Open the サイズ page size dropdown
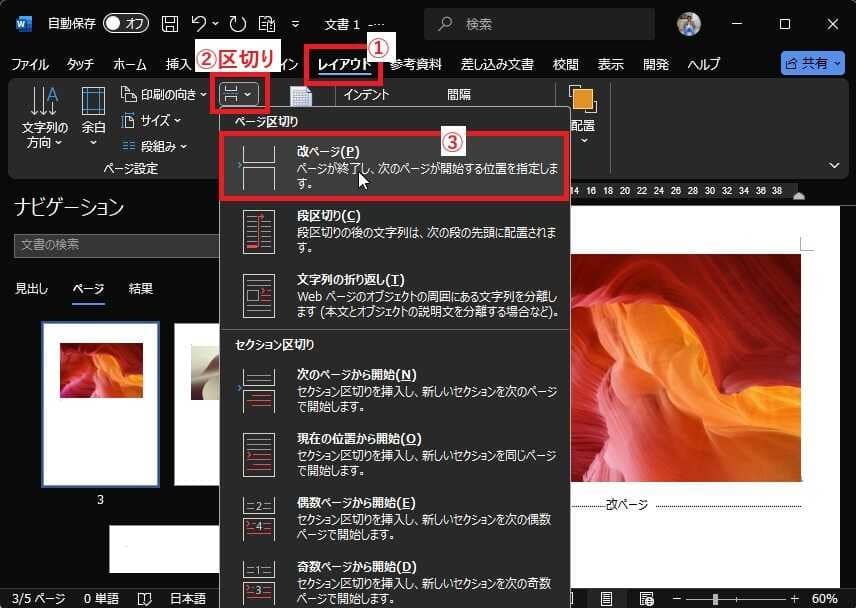The image size is (856, 608). point(152,120)
